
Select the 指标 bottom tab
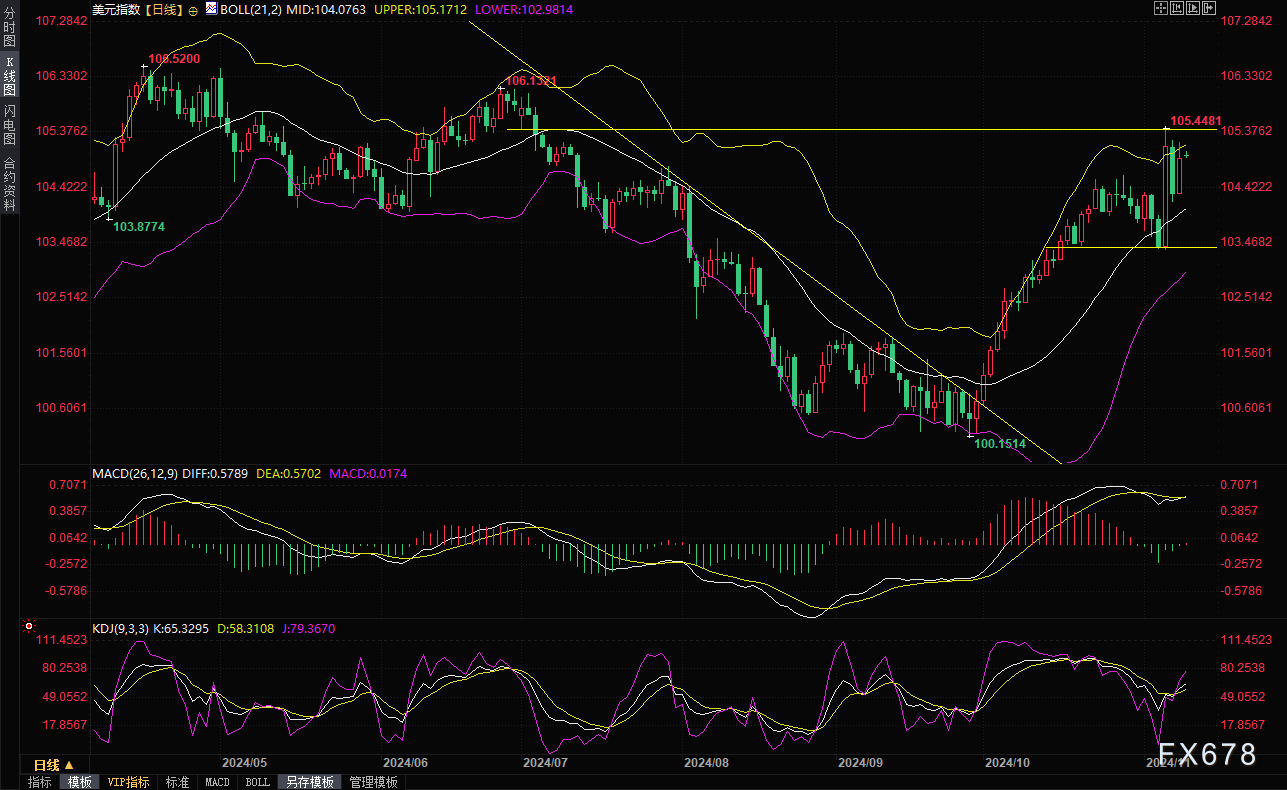[40, 782]
